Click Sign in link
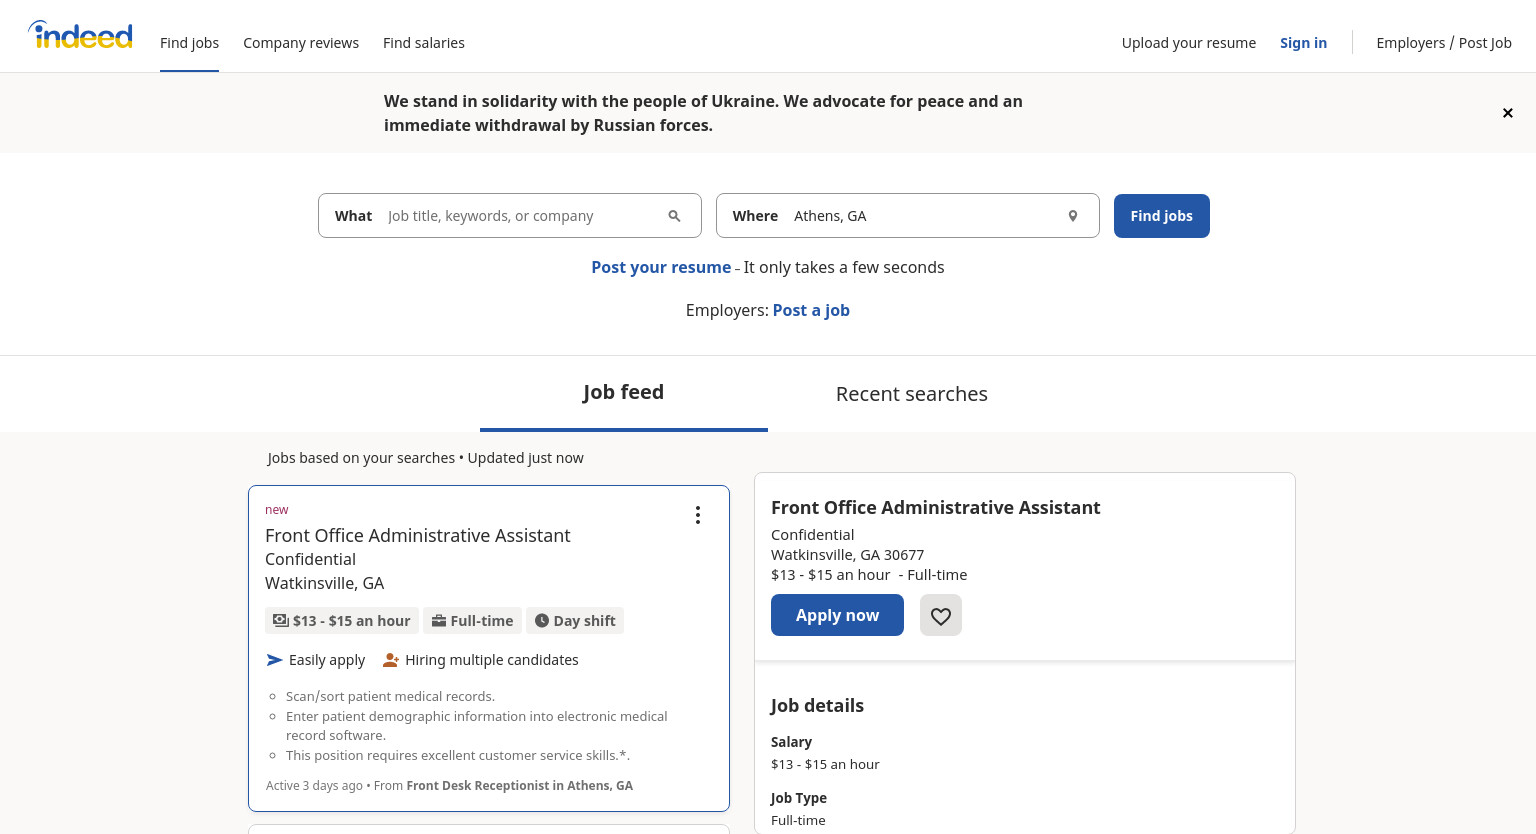Screen dimensions: 1536x834 pyautogui.click(x=1303, y=43)
